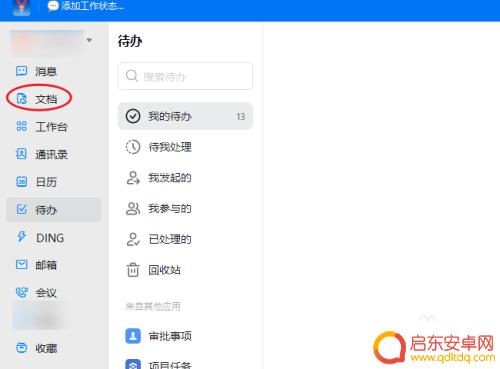Click the DING label in sidebar
This screenshot has width=500, height=369.
pos(50,238)
